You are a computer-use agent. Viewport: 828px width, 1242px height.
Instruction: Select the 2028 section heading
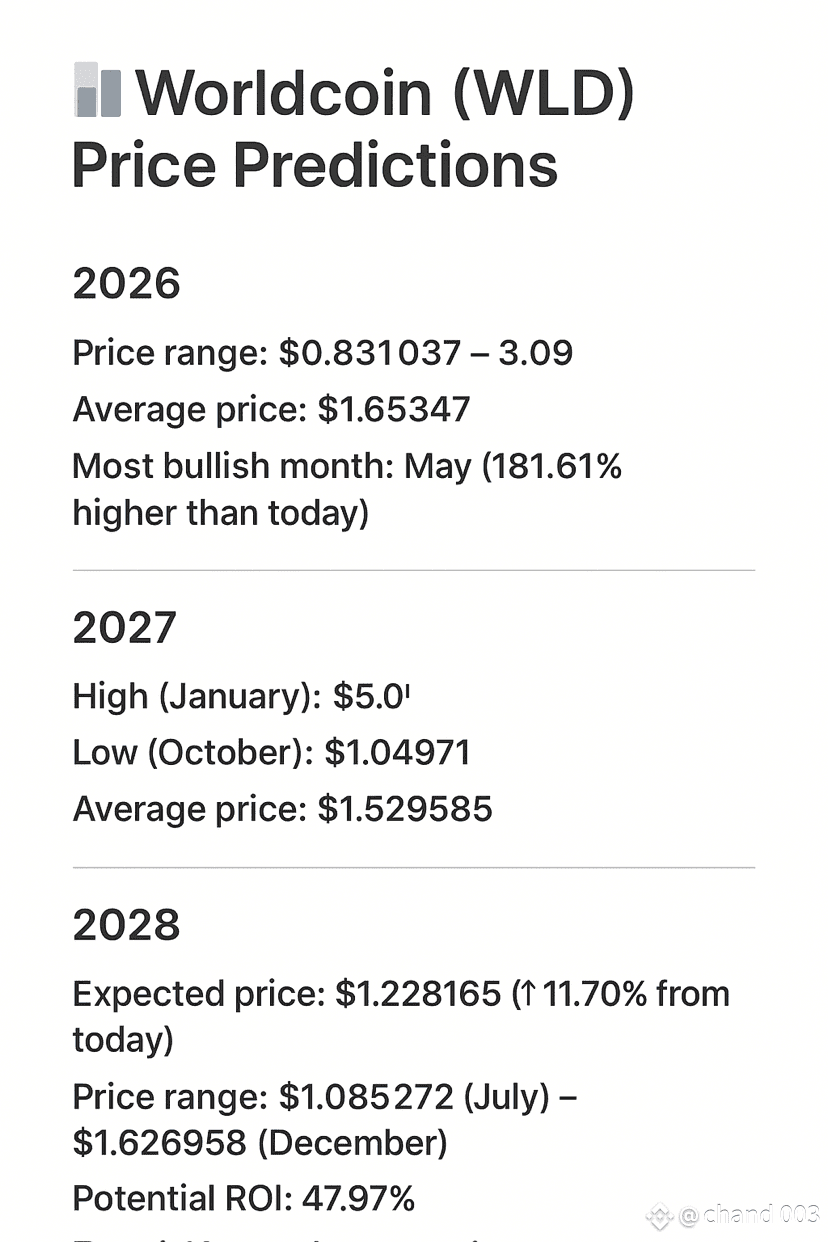click(126, 925)
